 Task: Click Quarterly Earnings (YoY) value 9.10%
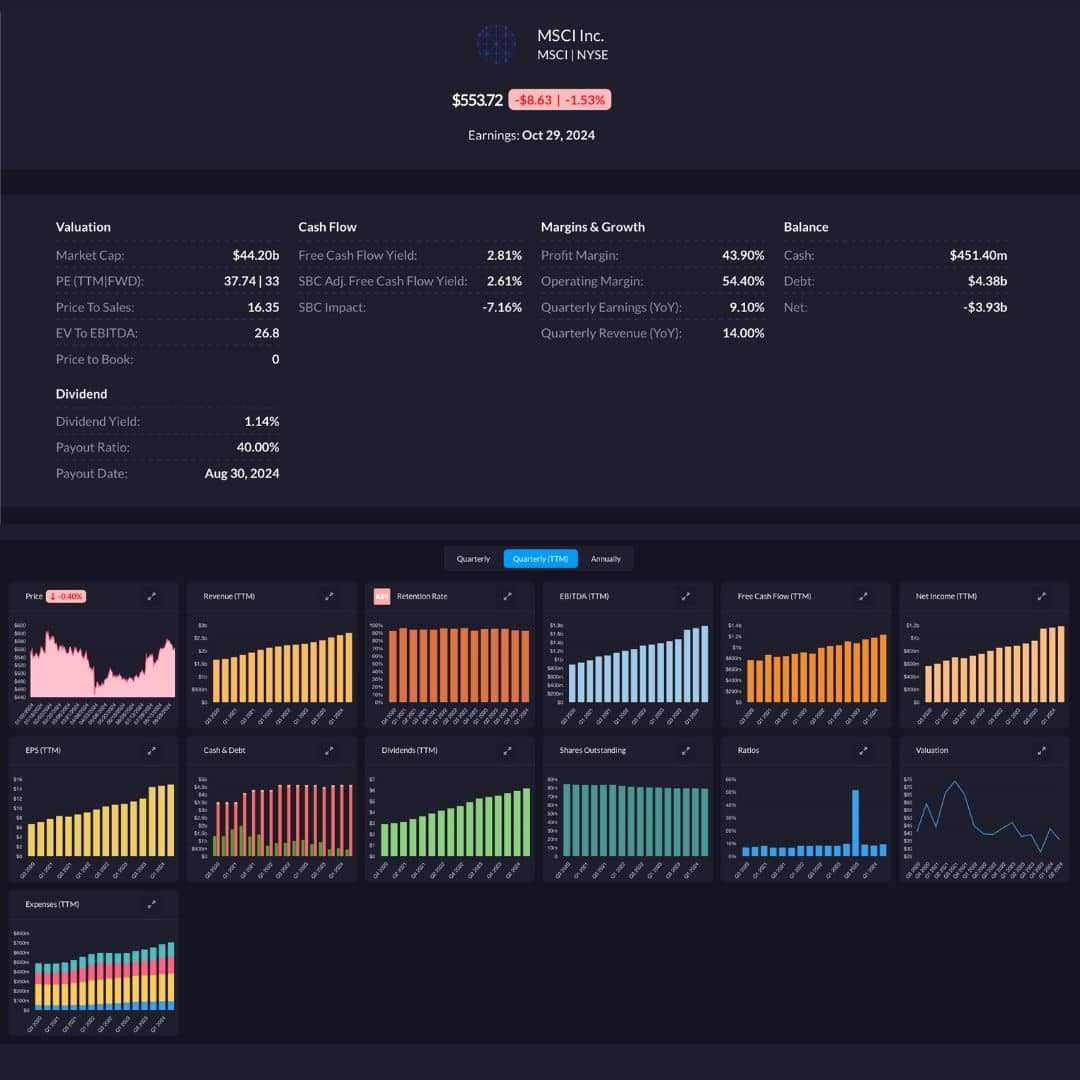point(747,307)
